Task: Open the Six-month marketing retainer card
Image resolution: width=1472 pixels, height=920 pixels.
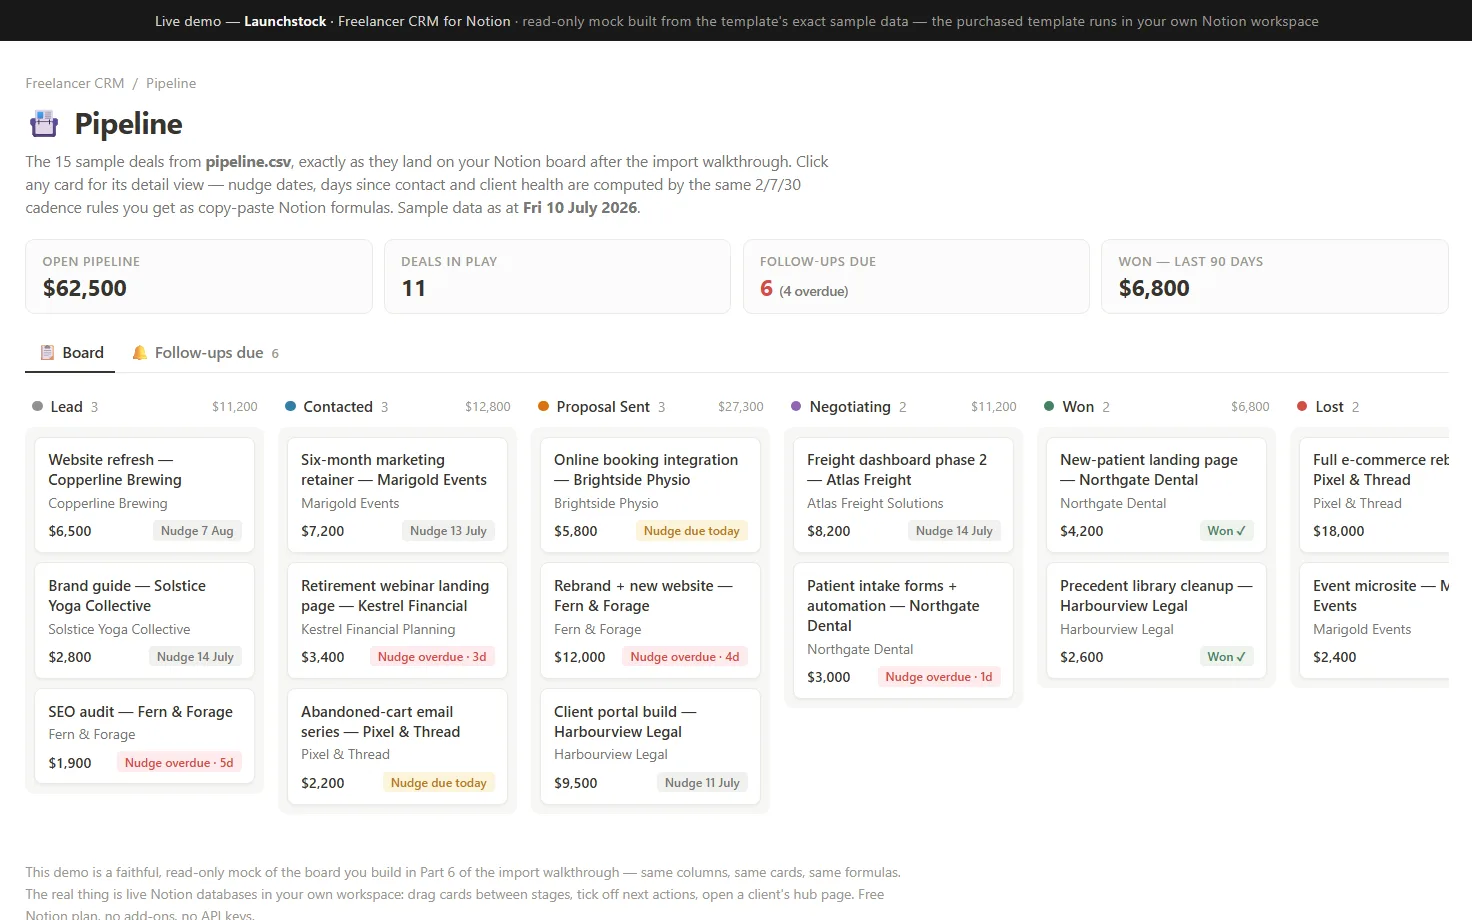Action: (397, 495)
